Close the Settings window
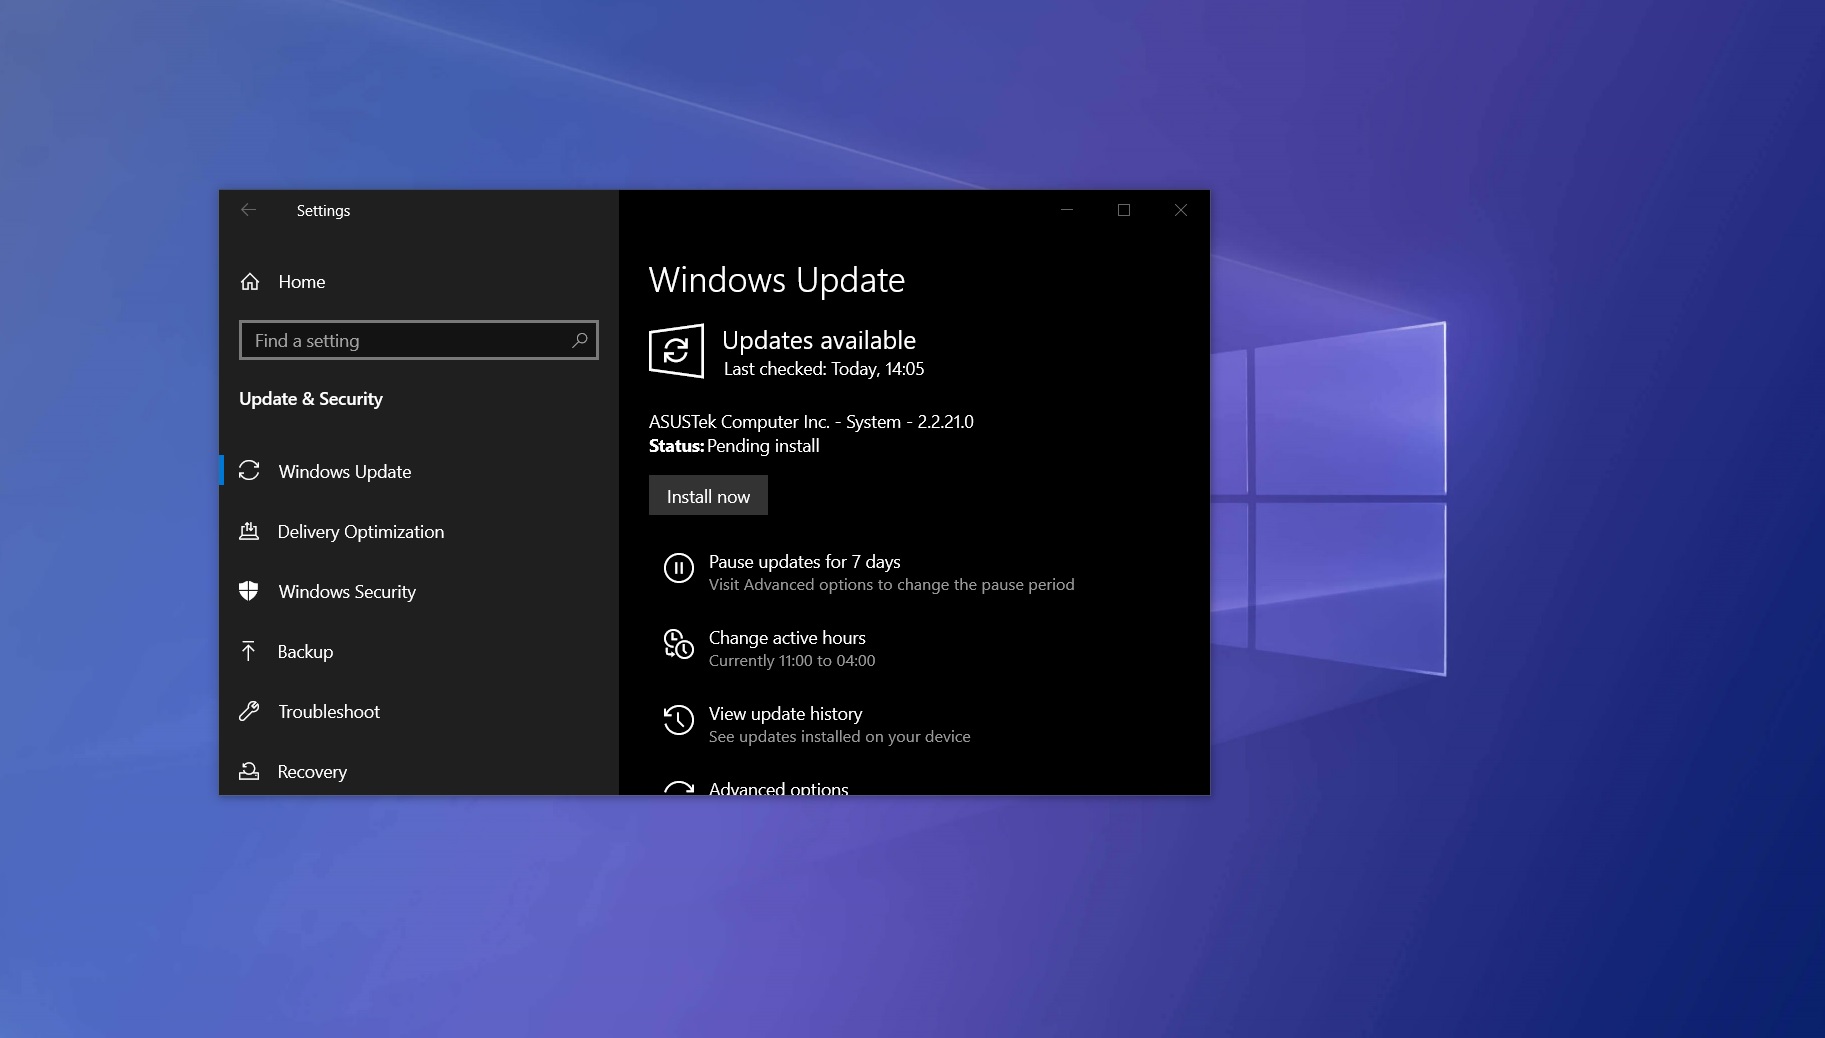Image resolution: width=1825 pixels, height=1038 pixels. tap(1181, 210)
